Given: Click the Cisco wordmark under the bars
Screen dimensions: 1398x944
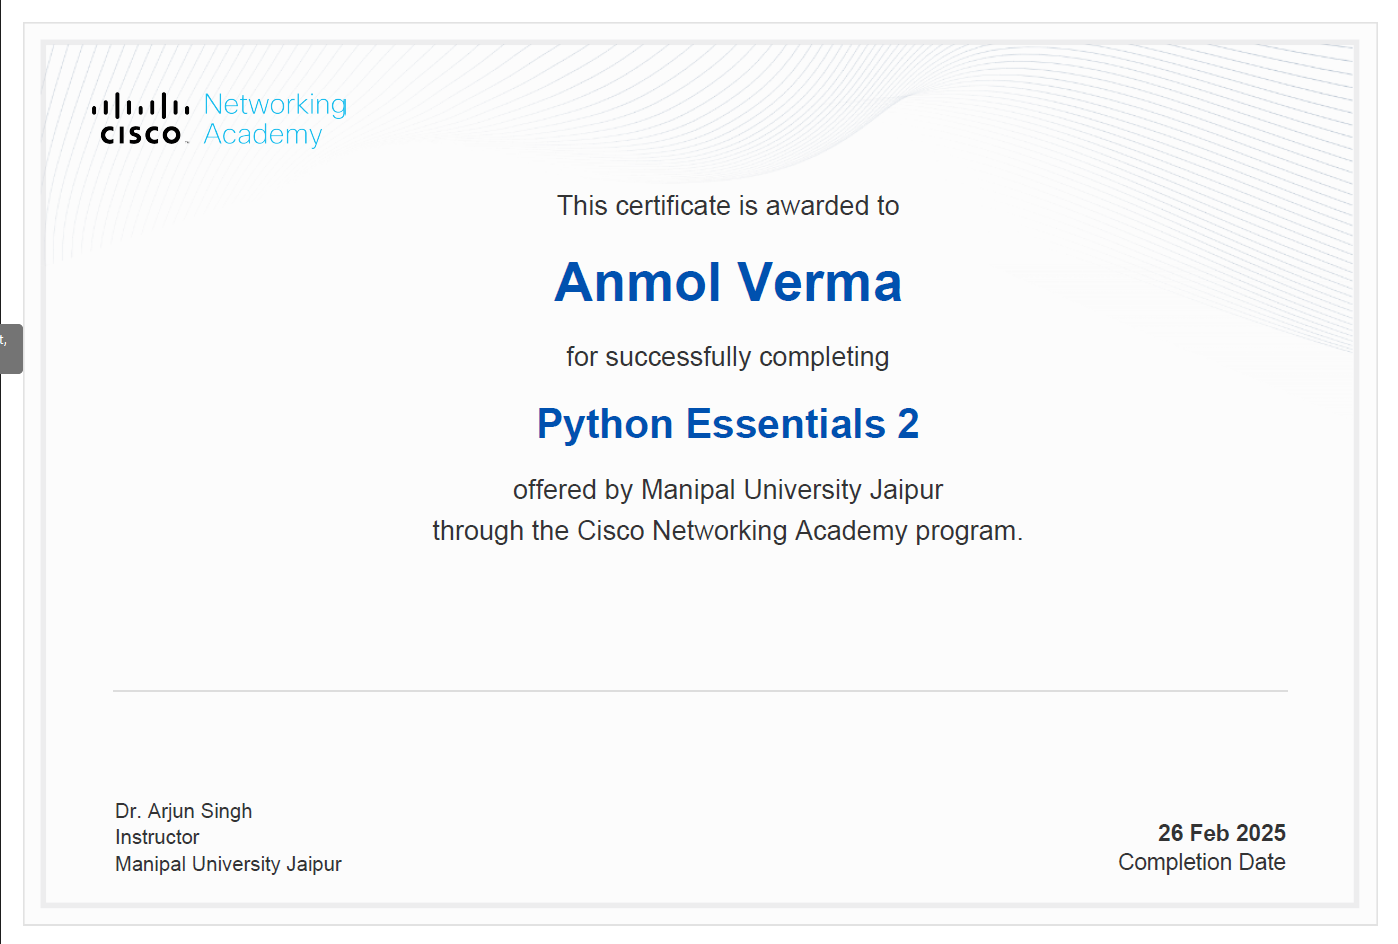Looking at the screenshot, I should point(141,135).
